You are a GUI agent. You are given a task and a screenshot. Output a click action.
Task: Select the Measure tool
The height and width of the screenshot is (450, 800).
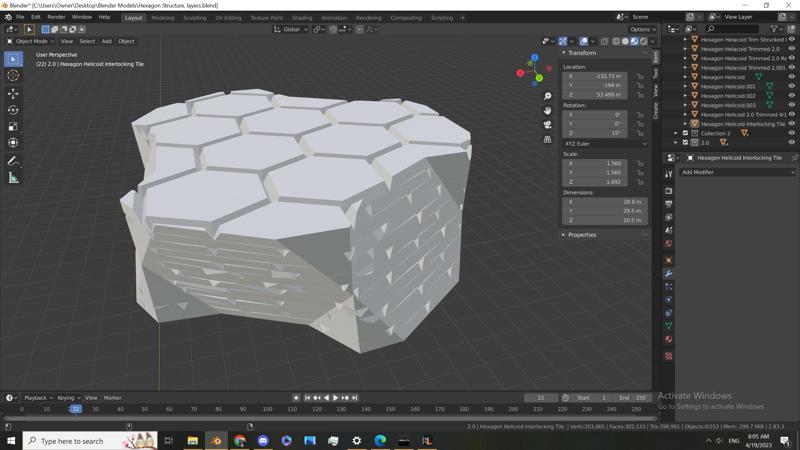(x=13, y=178)
